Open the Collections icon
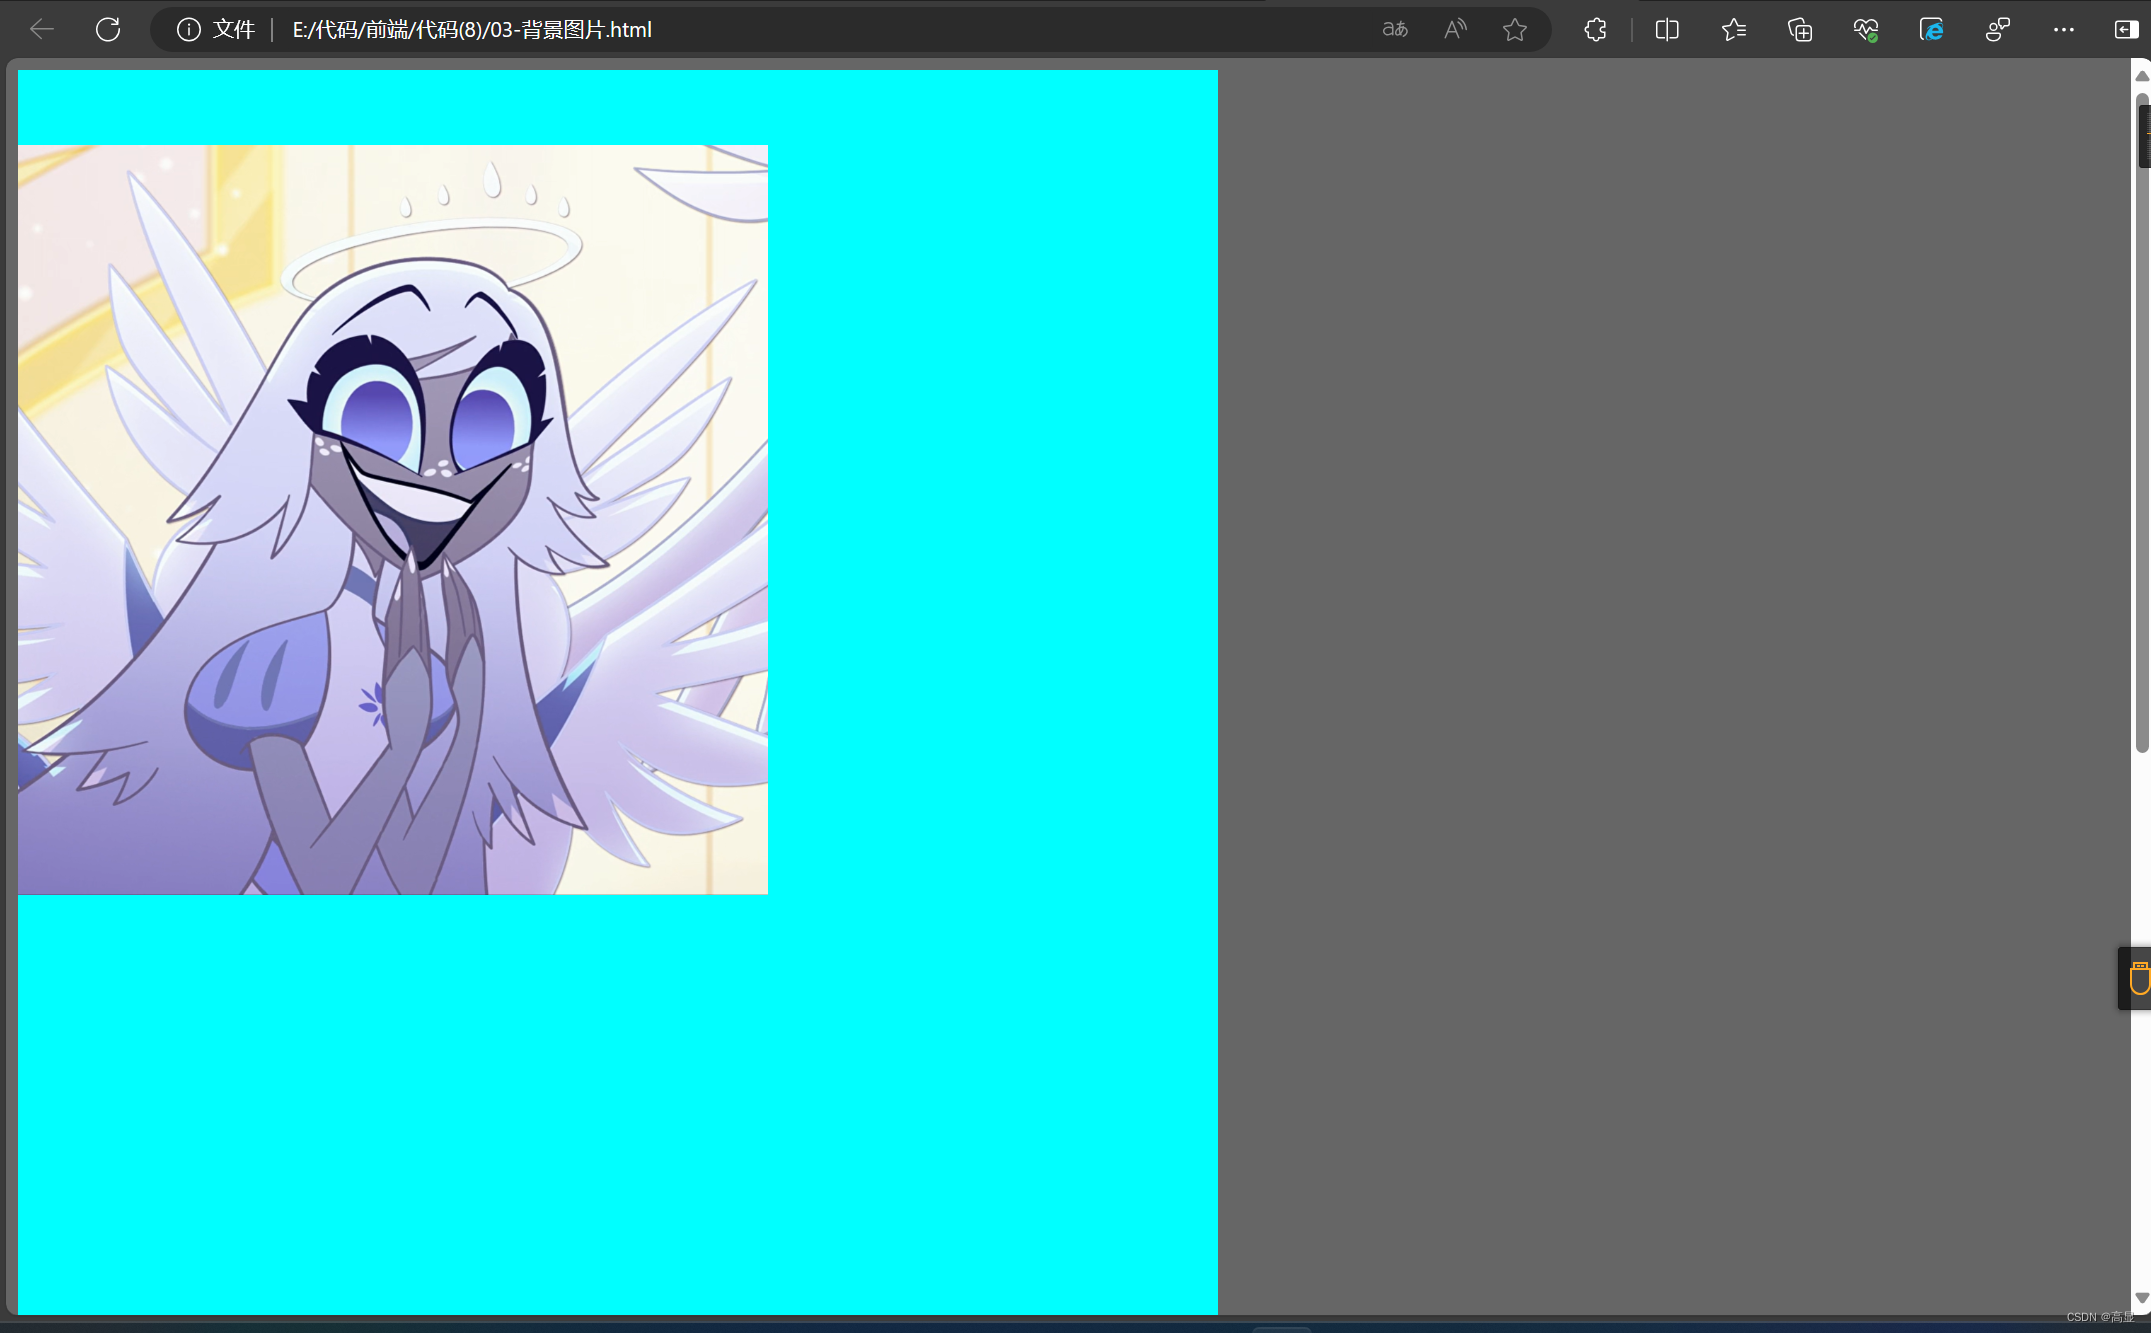 1799,30
